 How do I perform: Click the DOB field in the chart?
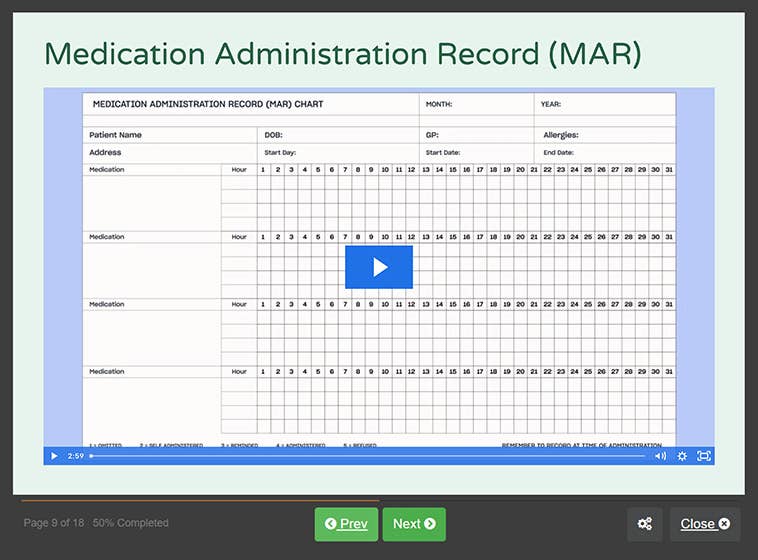tap(273, 135)
